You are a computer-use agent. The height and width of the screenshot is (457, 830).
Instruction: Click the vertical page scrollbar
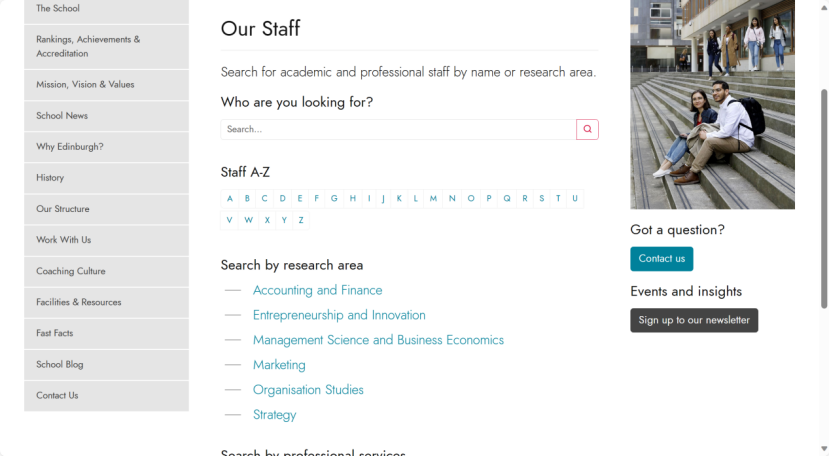(x=824, y=199)
